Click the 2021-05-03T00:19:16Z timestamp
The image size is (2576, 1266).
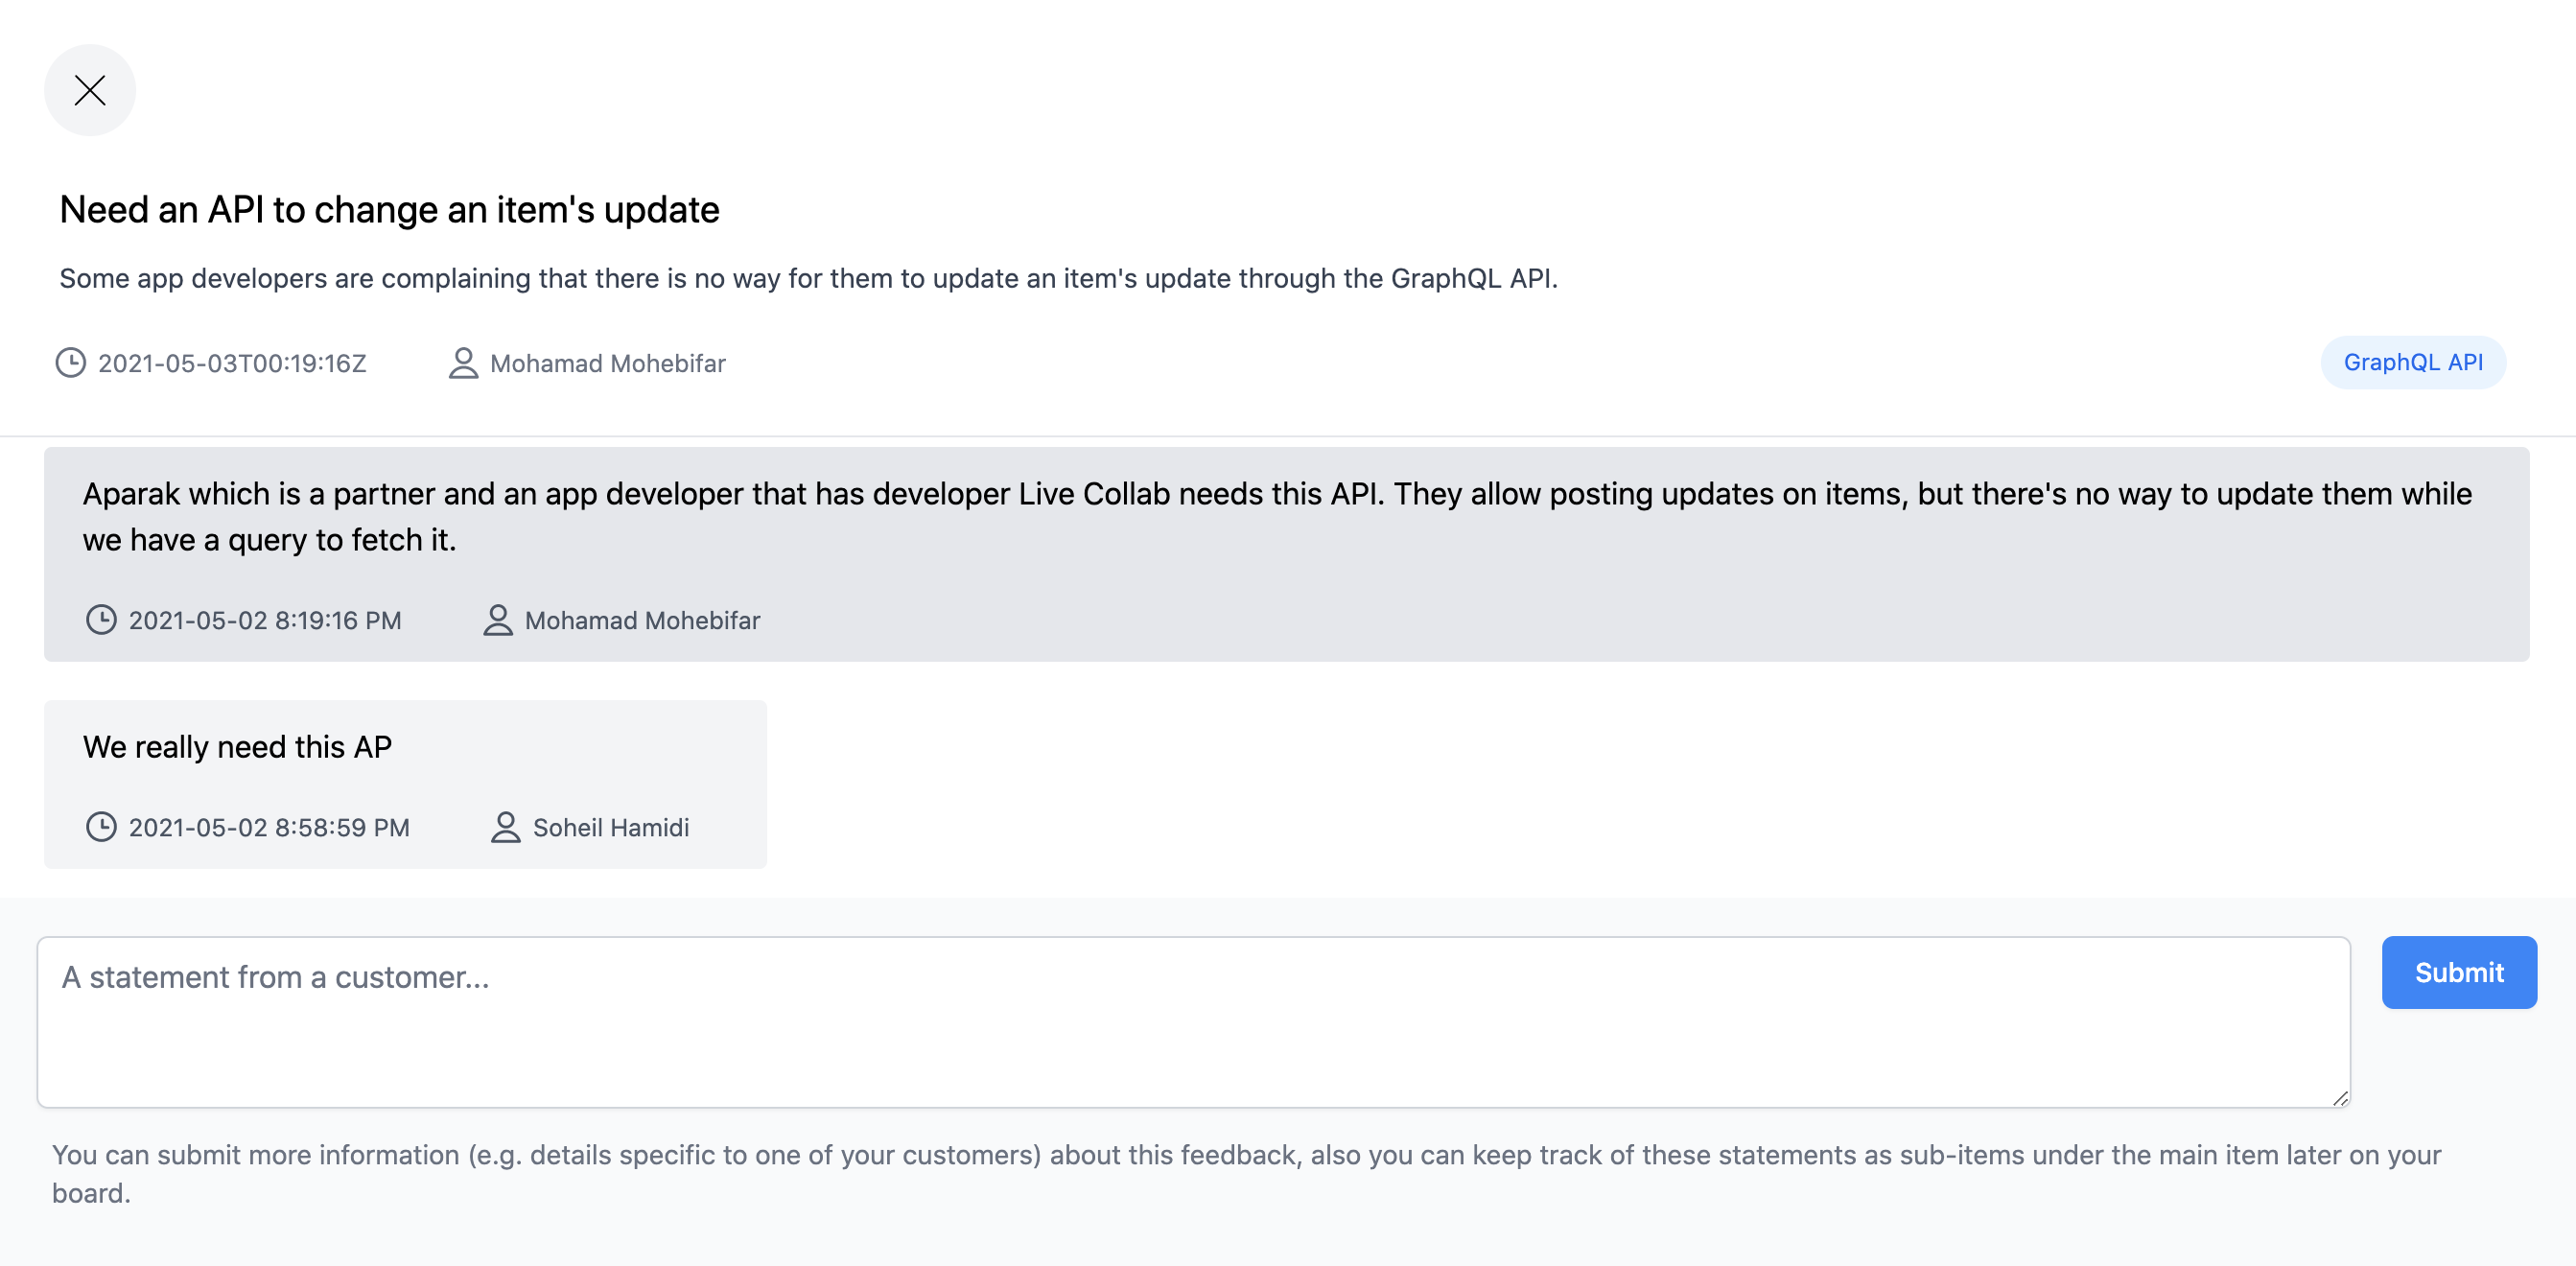coord(232,363)
